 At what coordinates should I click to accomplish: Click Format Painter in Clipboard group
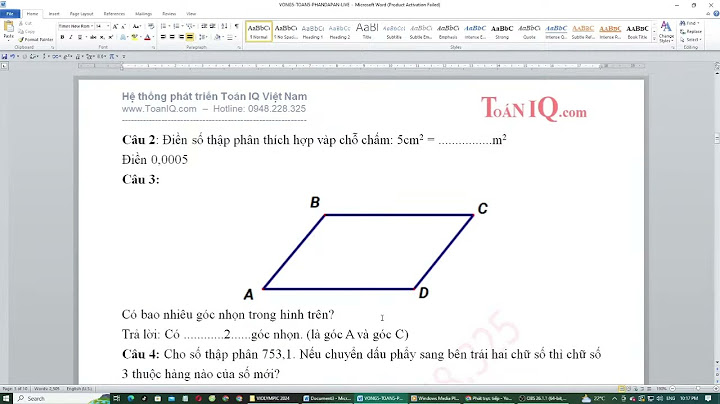point(36,39)
